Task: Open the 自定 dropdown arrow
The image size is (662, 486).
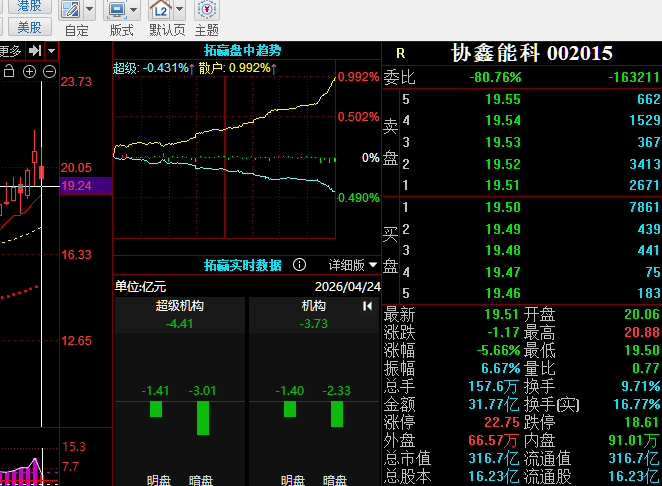Action: pos(90,9)
